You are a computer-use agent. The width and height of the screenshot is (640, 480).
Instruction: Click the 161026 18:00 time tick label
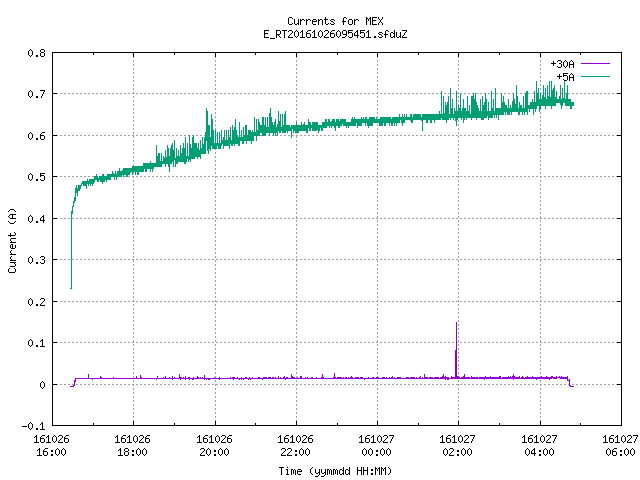click(133, 446)
